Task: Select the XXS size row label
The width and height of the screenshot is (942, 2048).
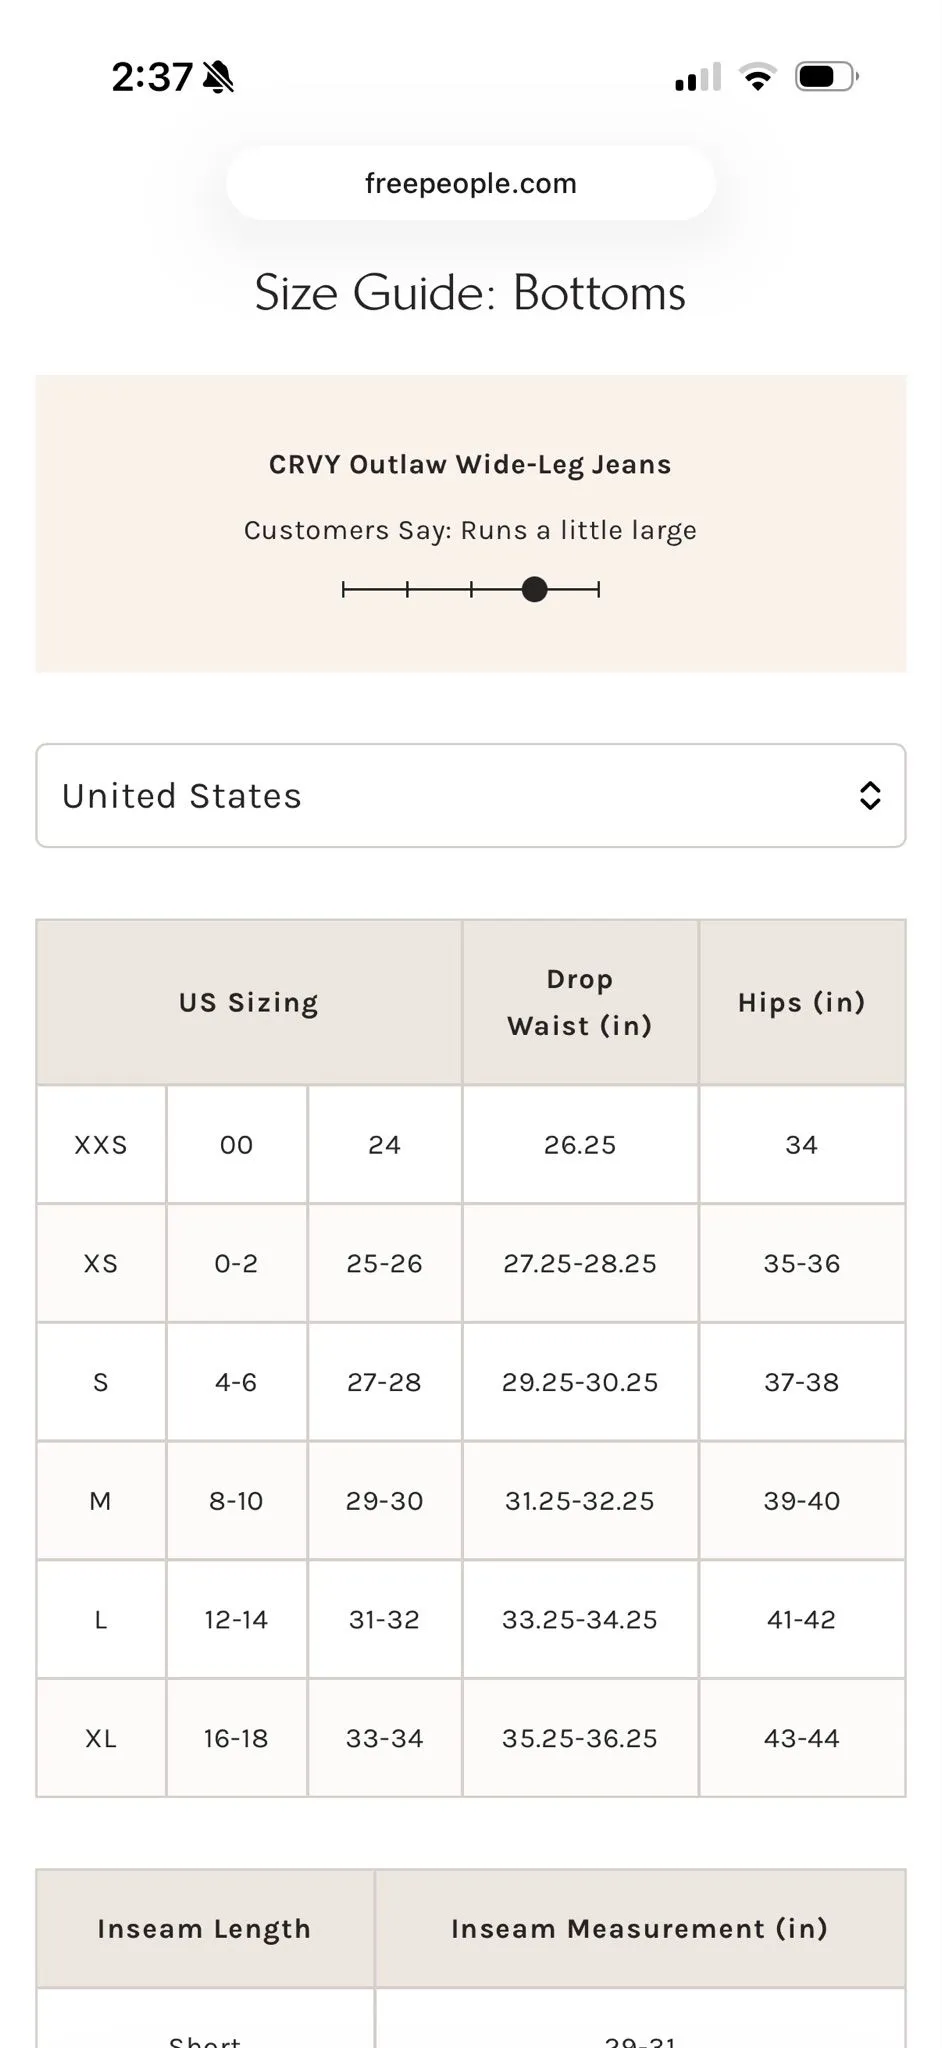Action: (x=101, y=1145)
